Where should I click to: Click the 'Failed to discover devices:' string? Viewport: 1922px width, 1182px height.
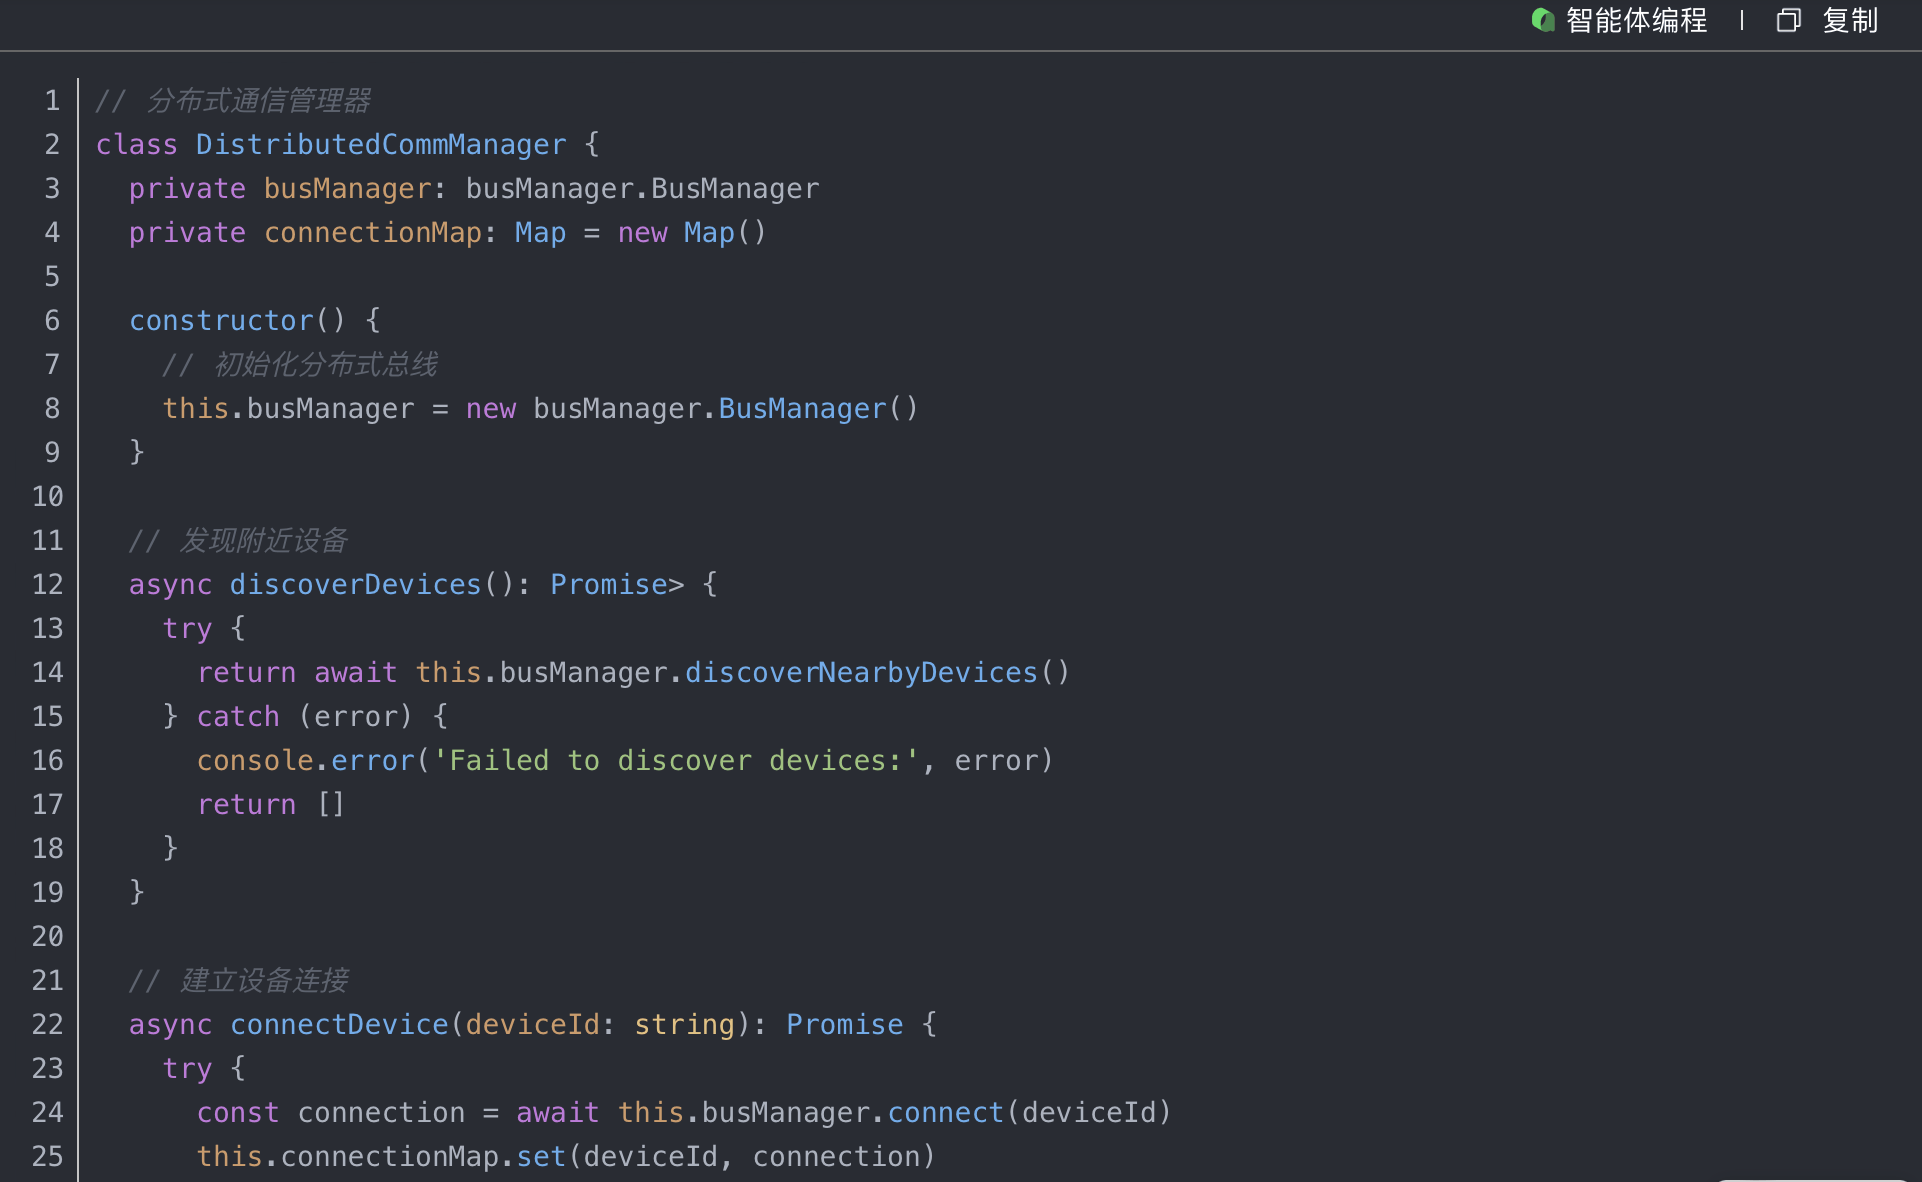[676, 761]
